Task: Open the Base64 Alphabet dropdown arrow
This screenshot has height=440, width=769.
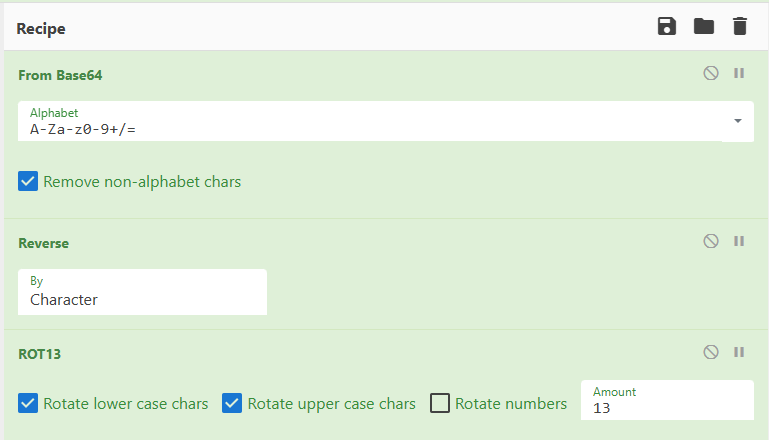Action: click(737, 121)
